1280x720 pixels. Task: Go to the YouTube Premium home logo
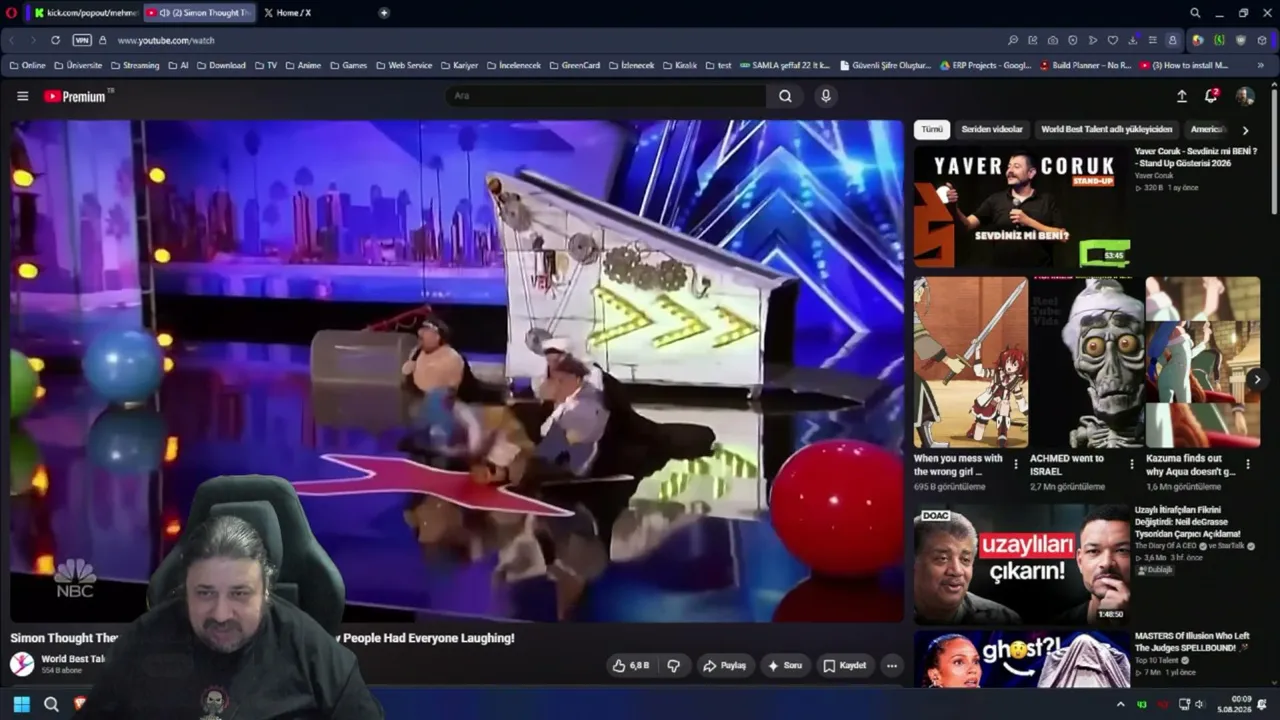(79, 96)
